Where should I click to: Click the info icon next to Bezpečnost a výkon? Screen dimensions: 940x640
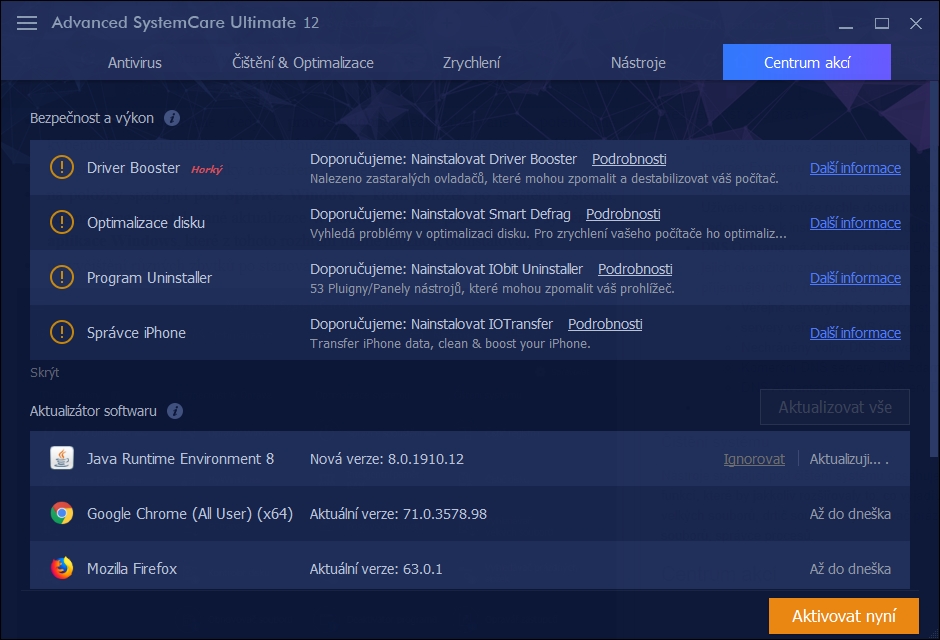[171, 118]
